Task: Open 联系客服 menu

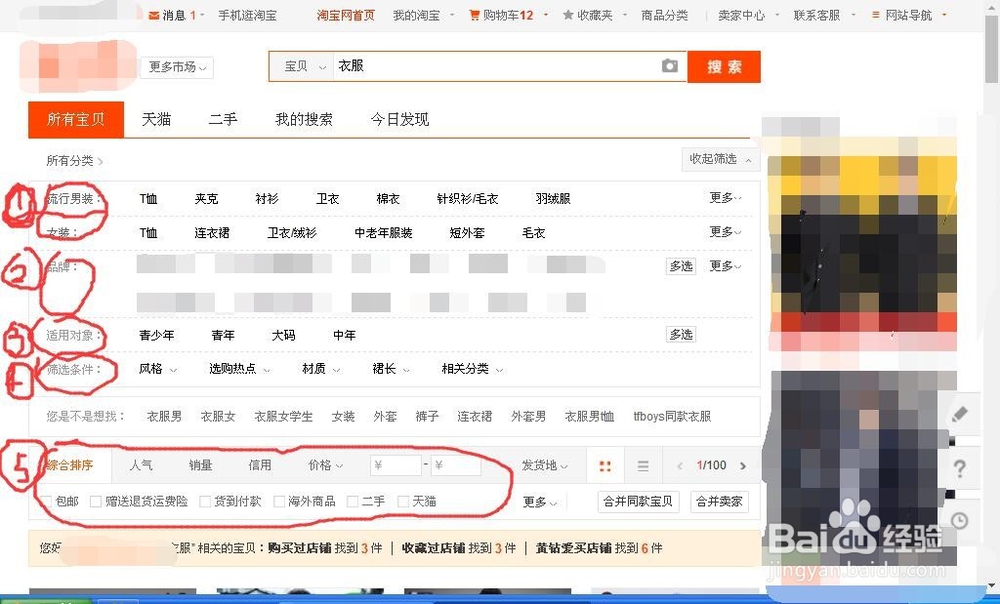Action: coord(816,15)
